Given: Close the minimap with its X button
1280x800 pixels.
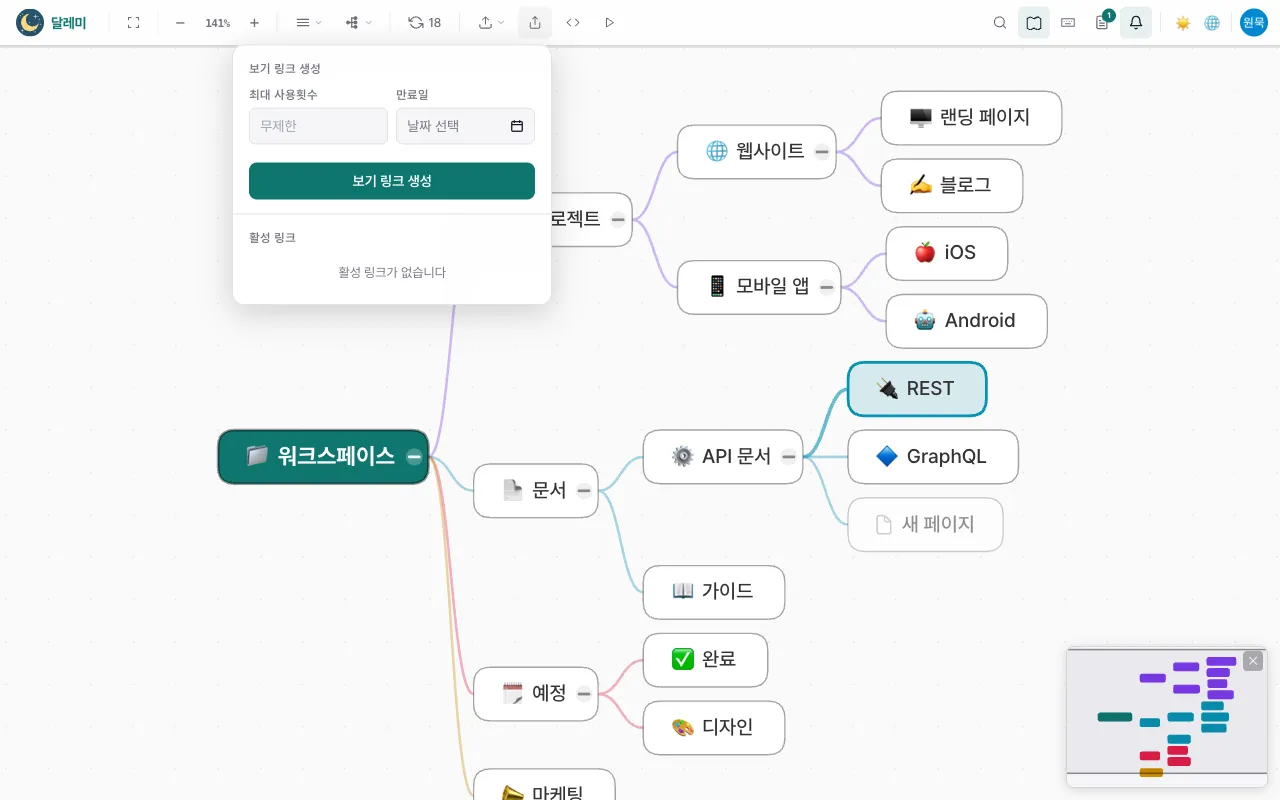Looking at the screenshot, I should [x=1253, y=661].
